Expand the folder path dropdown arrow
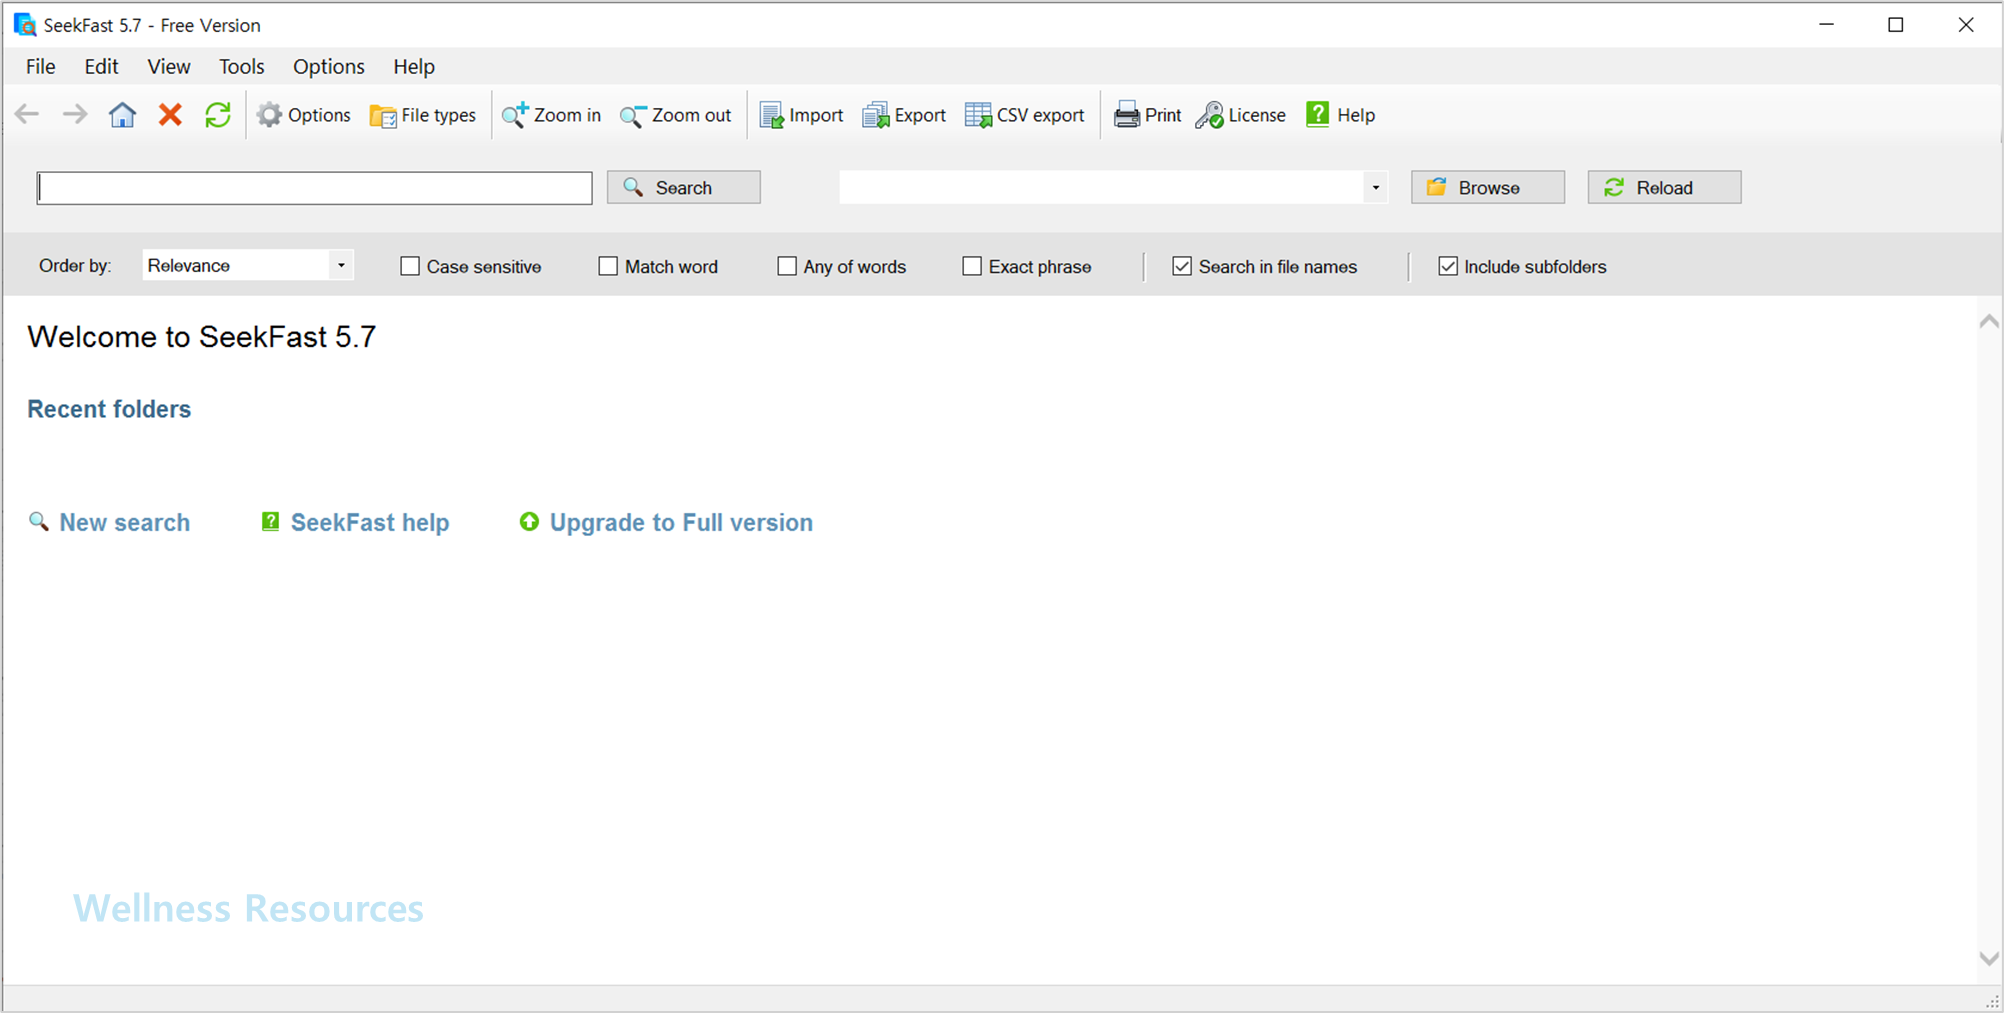The width and height of the screenshot is (2004, 1013). (x=1376, y=188)
